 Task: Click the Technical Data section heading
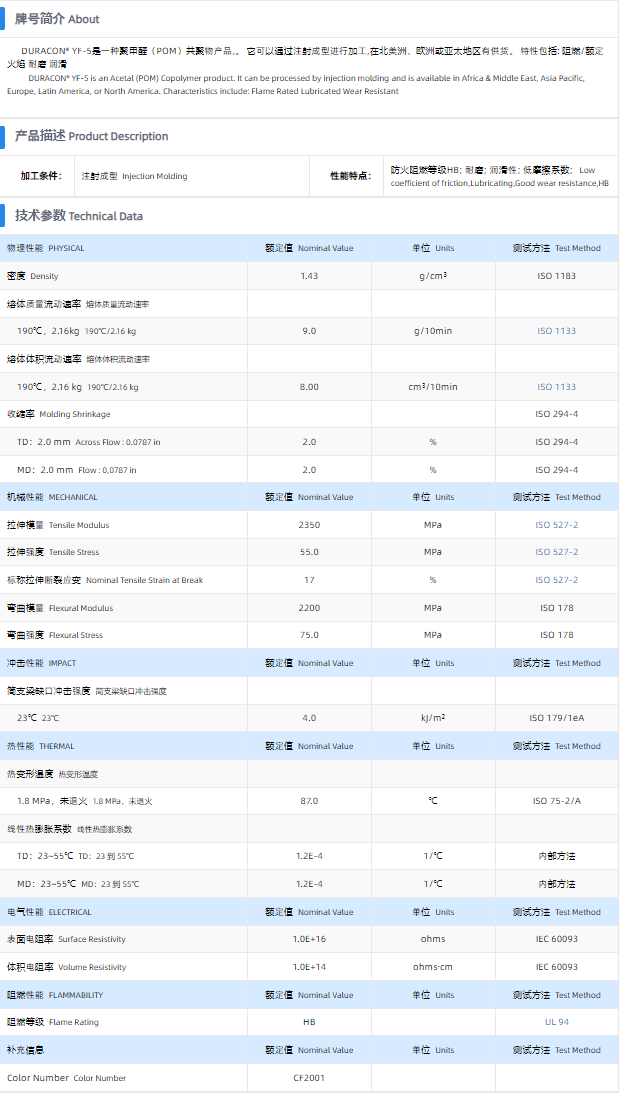pos(78,215)
